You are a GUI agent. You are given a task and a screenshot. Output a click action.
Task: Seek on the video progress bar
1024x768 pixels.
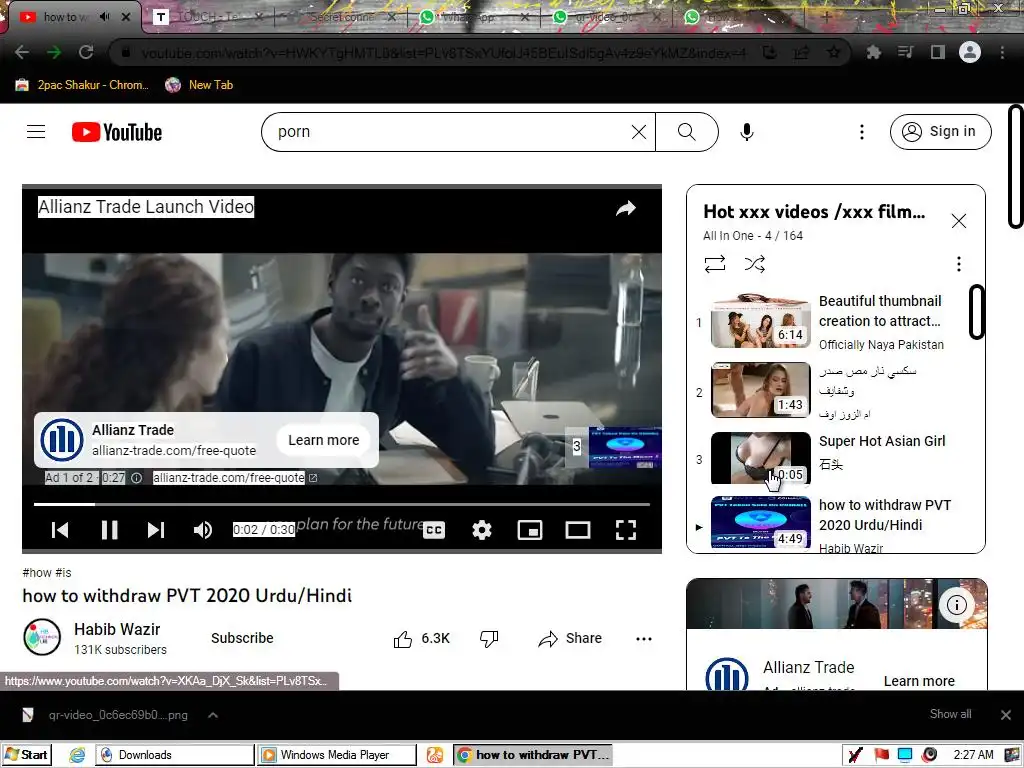(x=342, y=504)
